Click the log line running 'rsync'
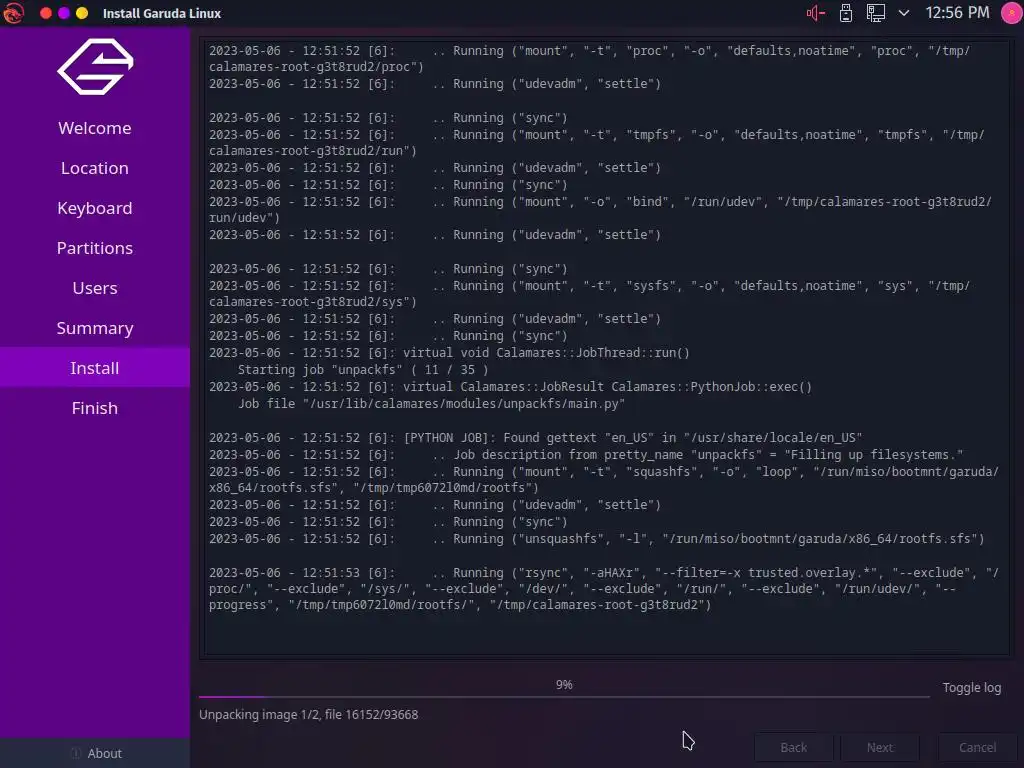The width and height of the screenshot is (1024, 768). pyautogui.click(x=604, y=588)
